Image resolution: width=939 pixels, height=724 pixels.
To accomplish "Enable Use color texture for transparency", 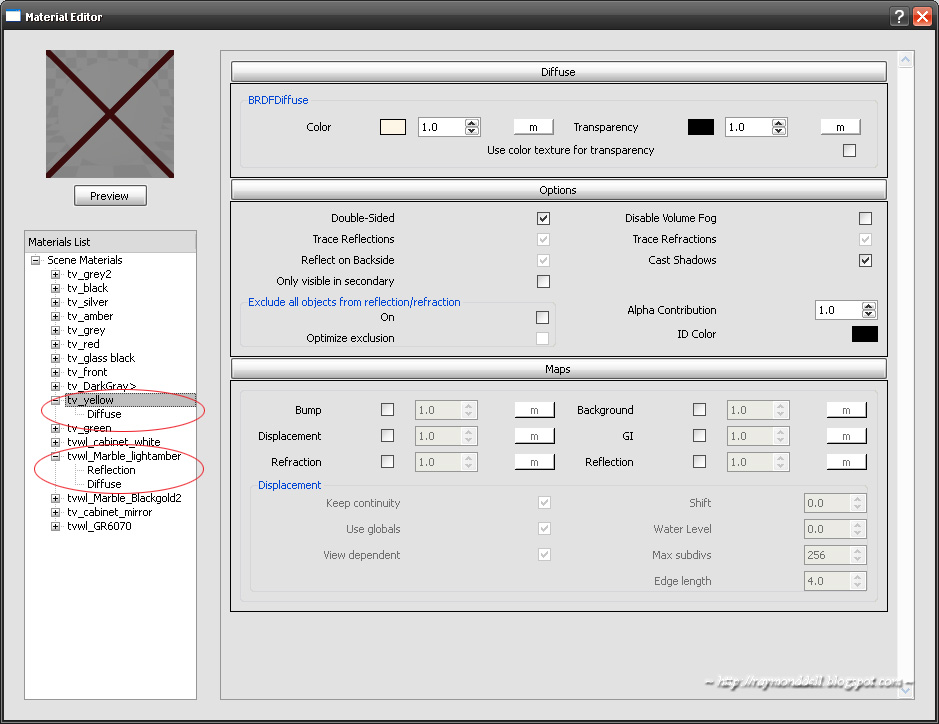I will 849,150.
